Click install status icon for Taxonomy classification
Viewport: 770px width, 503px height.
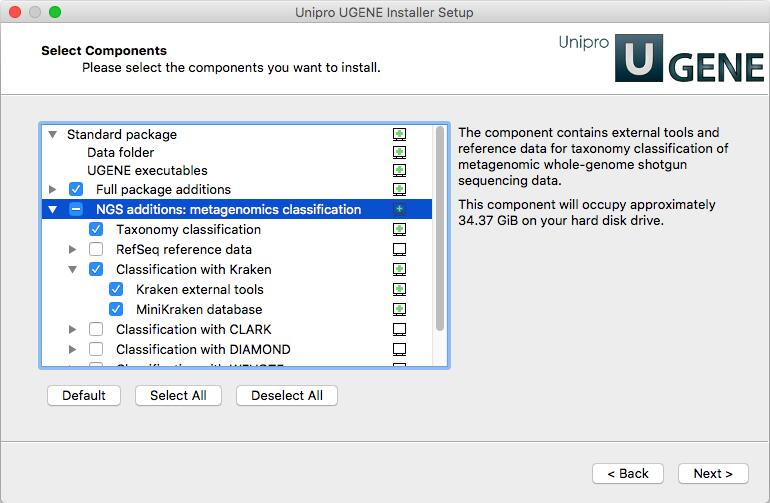pyautogui.click(x=399, y=229)
